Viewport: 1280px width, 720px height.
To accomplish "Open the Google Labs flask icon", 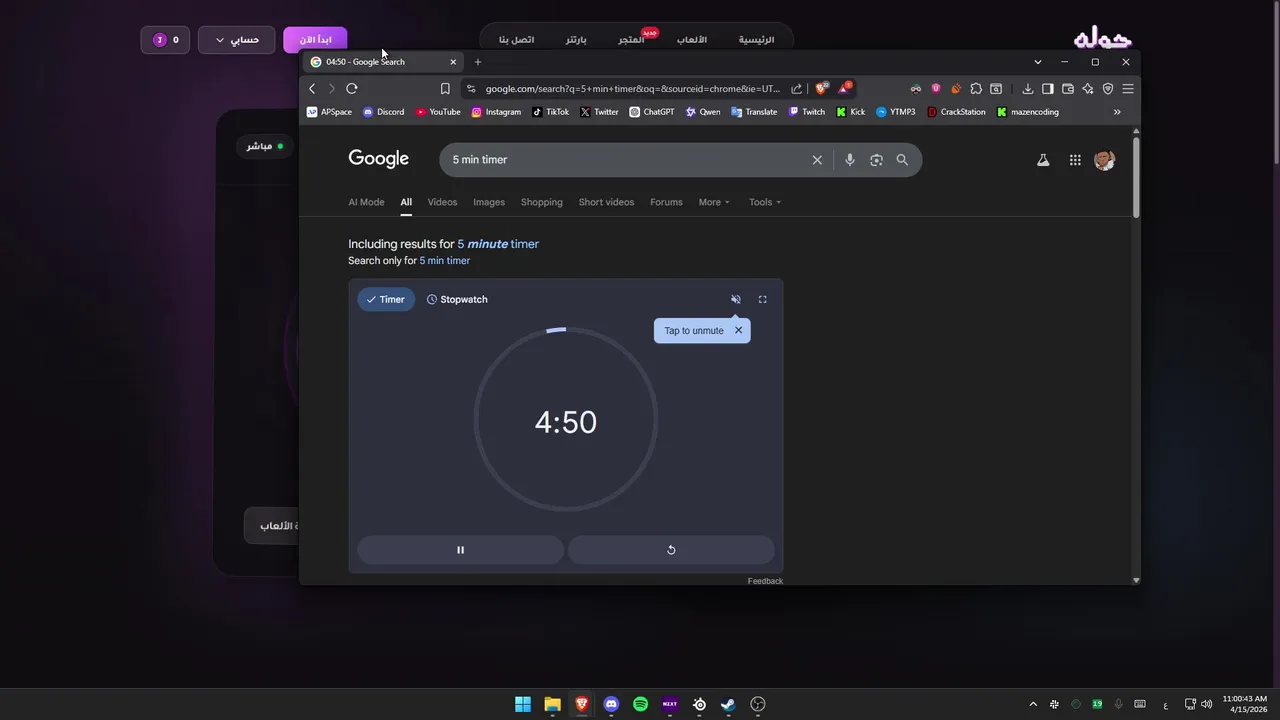I will tap(1043, 160).
